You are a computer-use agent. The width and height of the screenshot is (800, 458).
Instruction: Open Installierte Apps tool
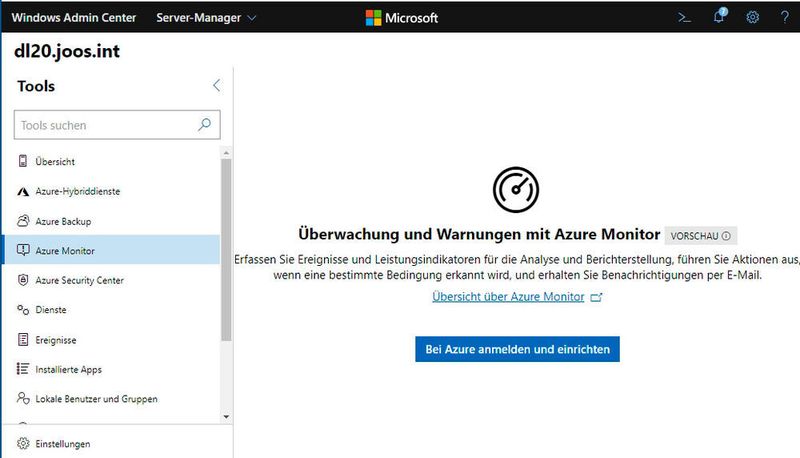[x=111, y=369]
